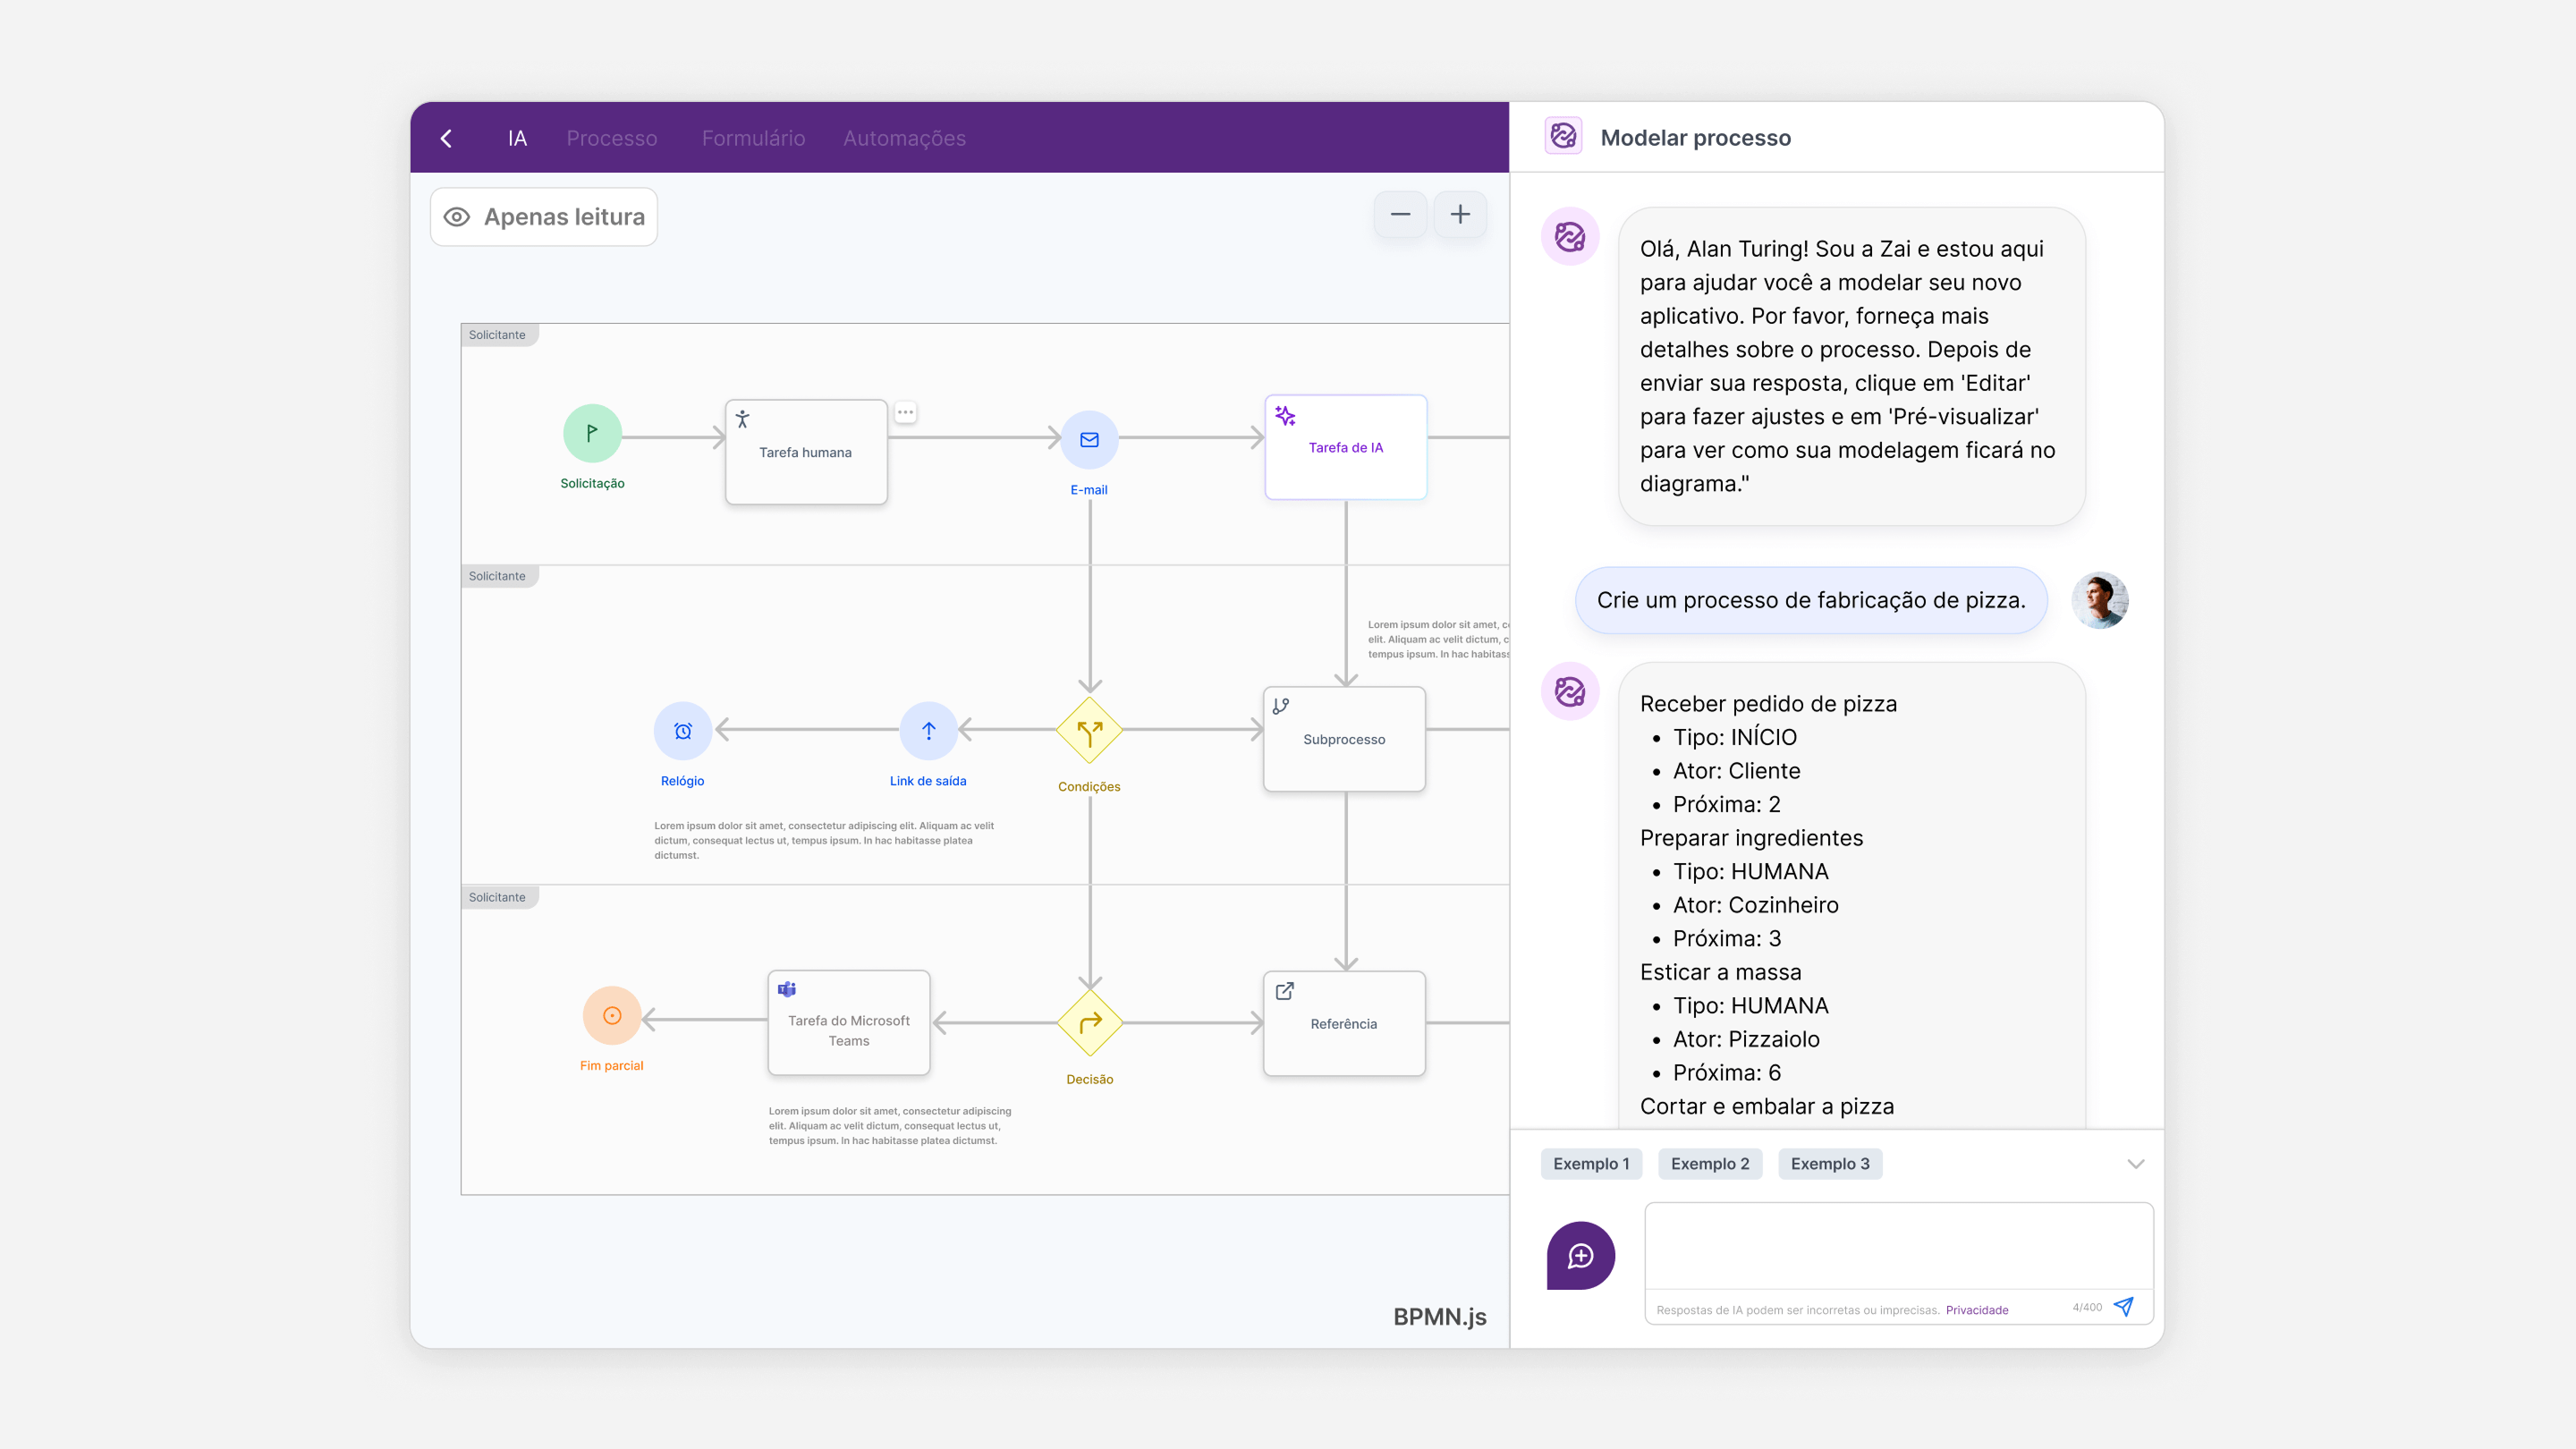Click the 'Ator: Pizzaiolo' bullet text

(x=1746, y=1039)
